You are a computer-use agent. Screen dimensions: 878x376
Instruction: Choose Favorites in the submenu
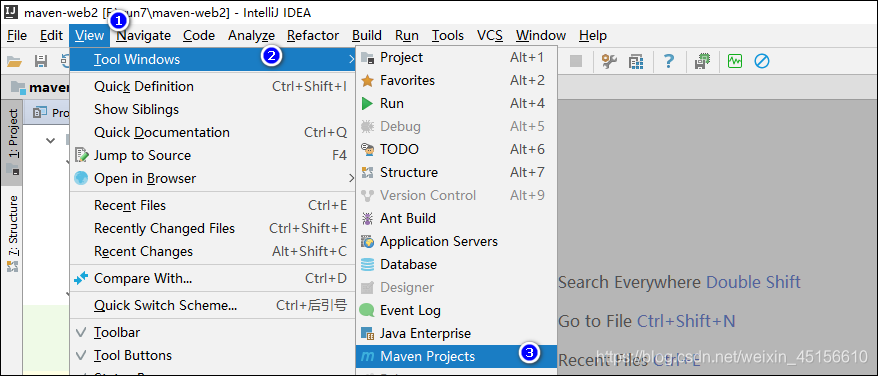coord(456,81)
